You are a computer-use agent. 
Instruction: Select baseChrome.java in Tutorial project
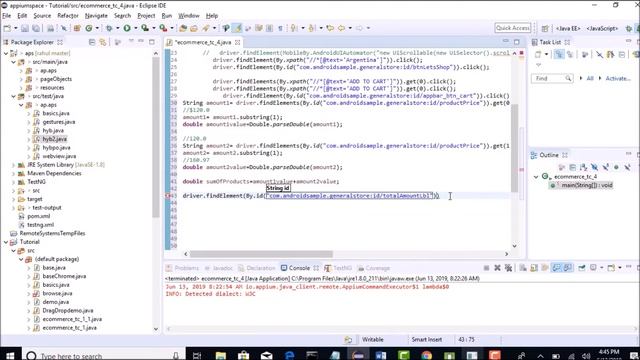pyautogui.click(x=64, y=276)
